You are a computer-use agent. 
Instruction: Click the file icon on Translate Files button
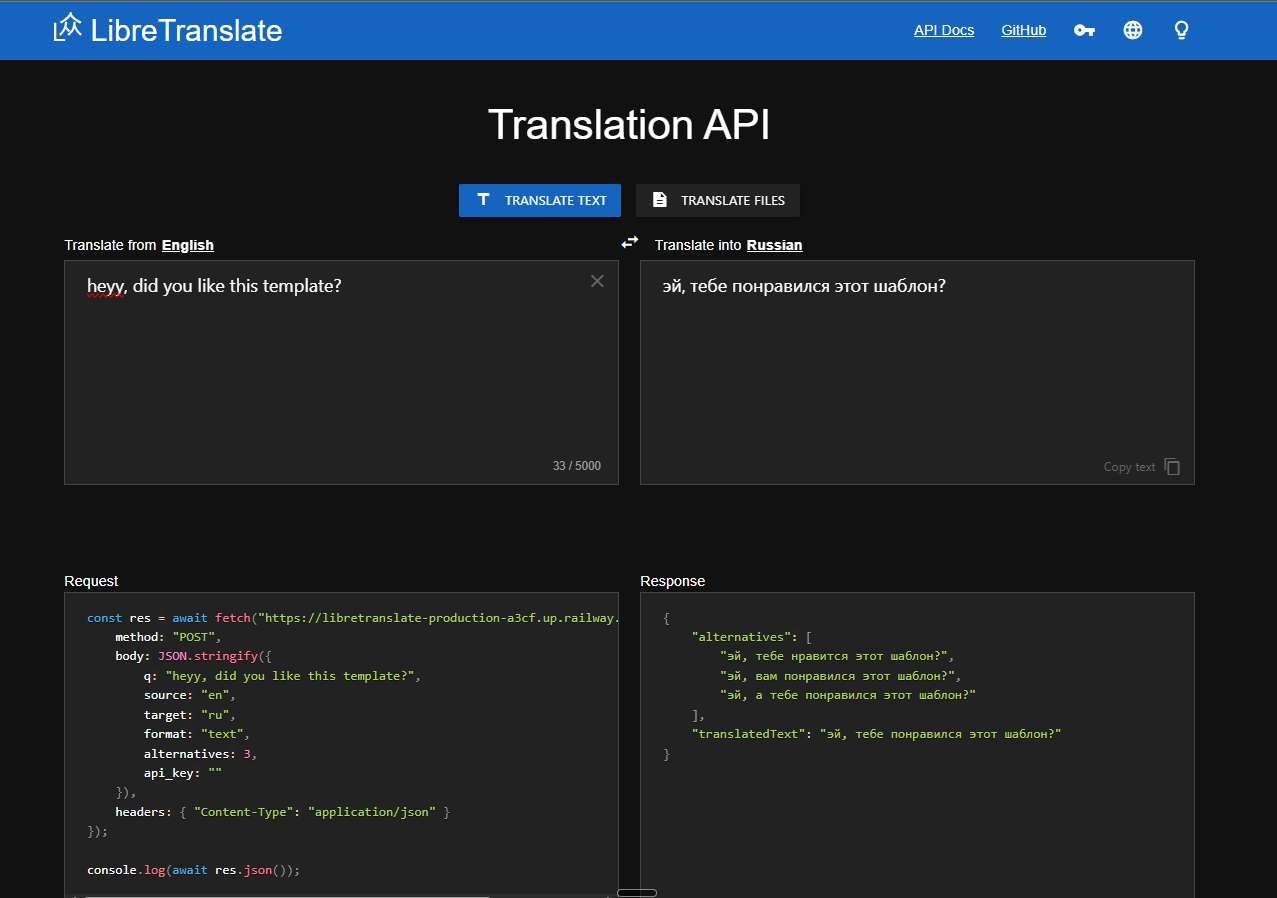[x=659, y=200]
